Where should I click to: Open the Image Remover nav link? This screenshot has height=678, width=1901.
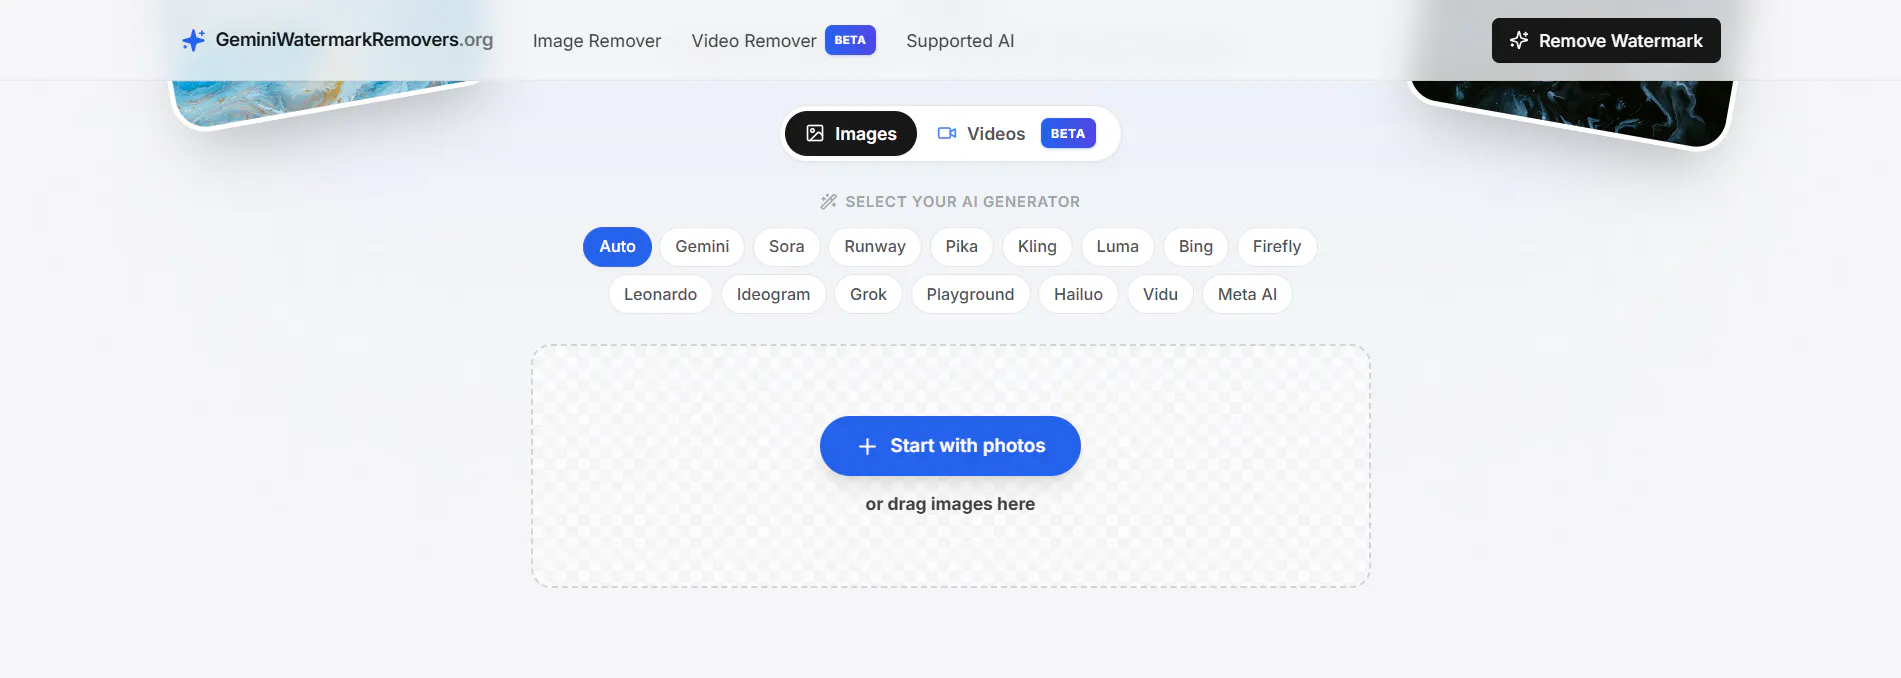[x=597, y=41]
